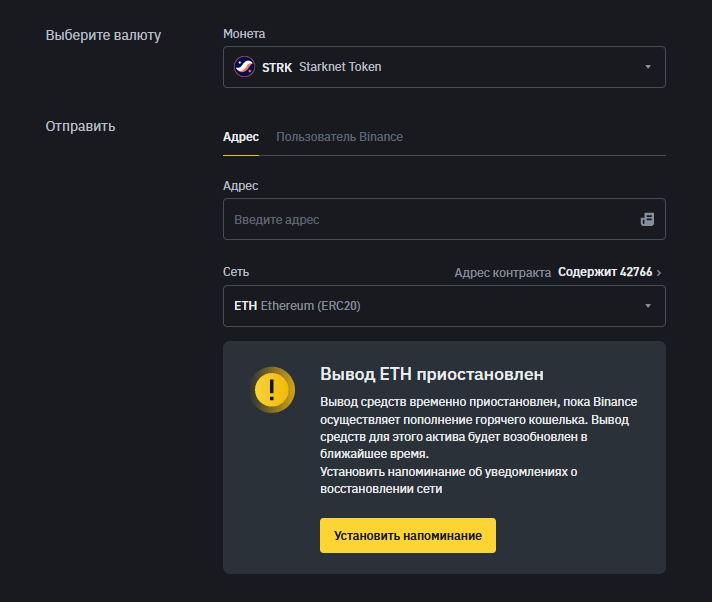Click the Сеть field label
This screenshot has width=712, height=602.
tap(236, 272)
